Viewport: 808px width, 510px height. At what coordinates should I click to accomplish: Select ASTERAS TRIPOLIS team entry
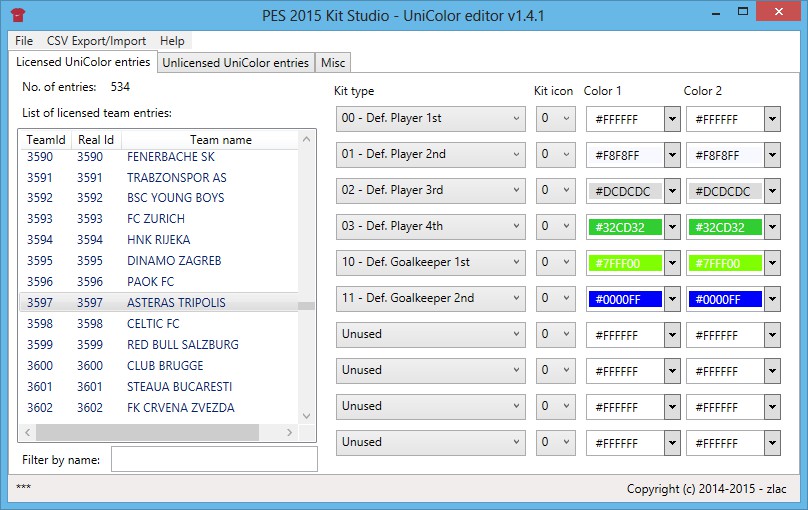[x=159, y=302]
